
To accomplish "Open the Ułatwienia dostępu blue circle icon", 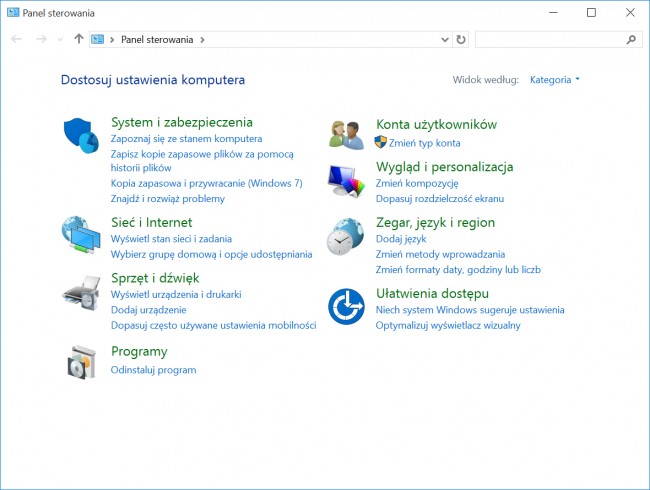I will coord(346,306).
